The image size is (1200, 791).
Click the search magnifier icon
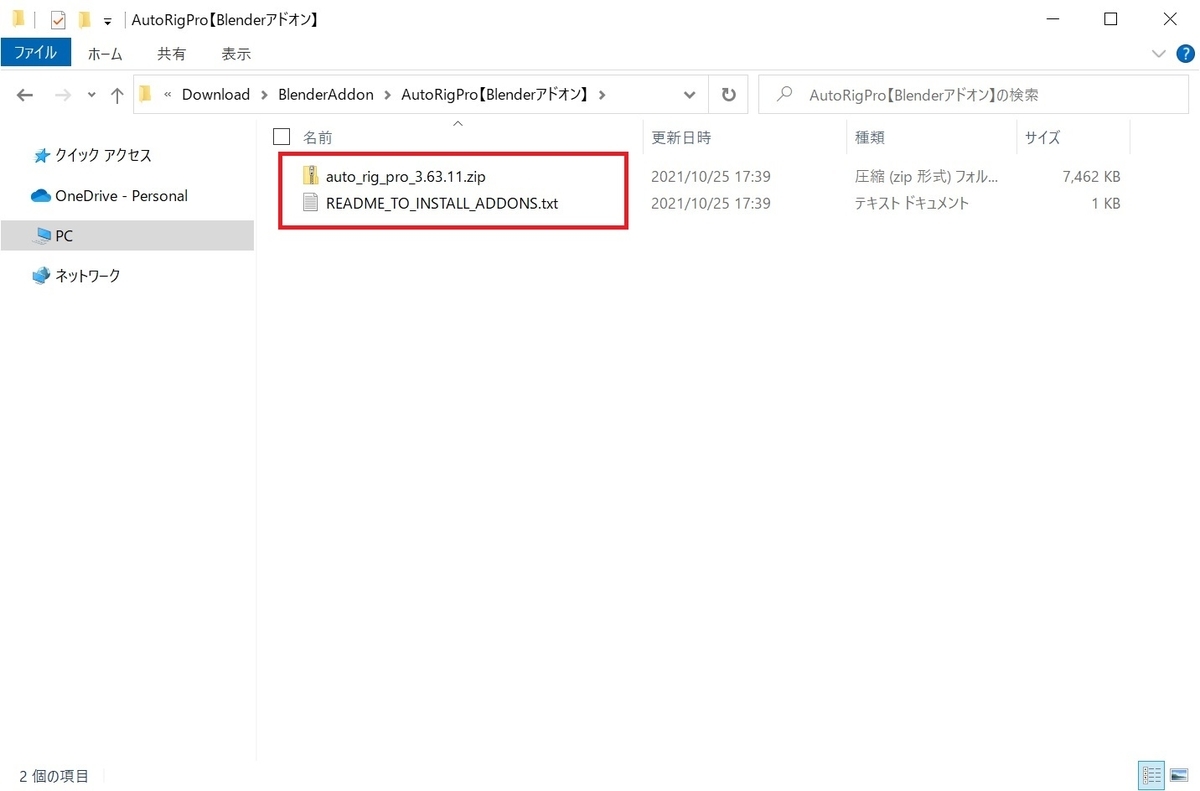pos(786,95)
